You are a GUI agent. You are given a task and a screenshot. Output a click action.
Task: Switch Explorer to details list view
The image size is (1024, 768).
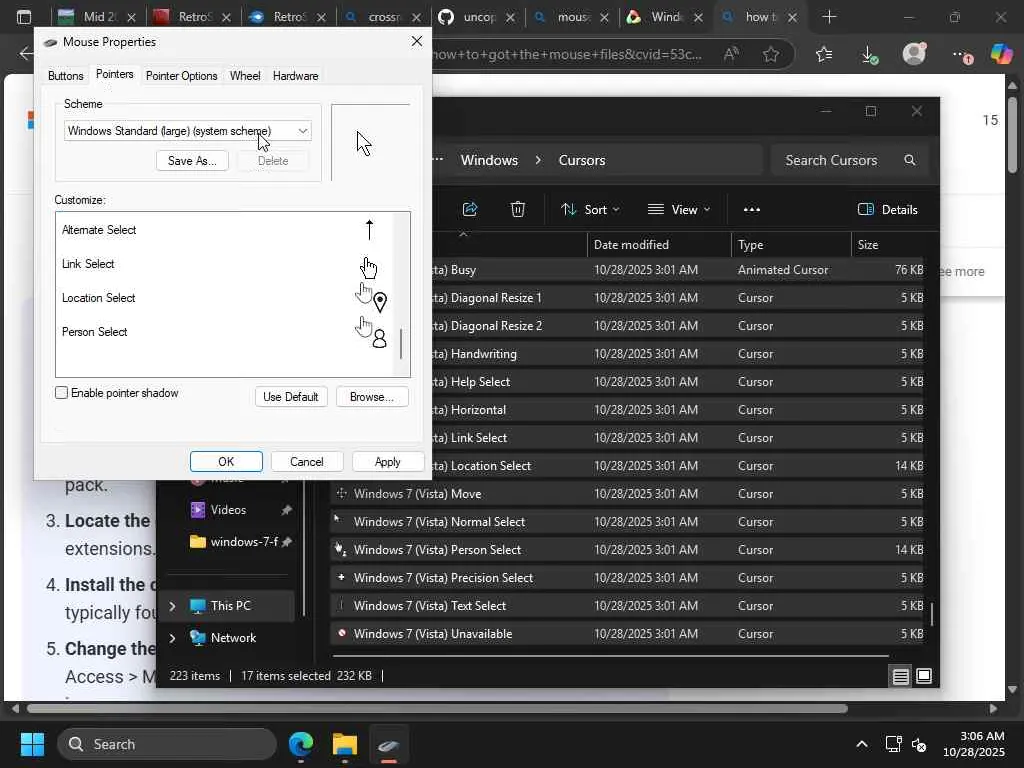(901, 676)
